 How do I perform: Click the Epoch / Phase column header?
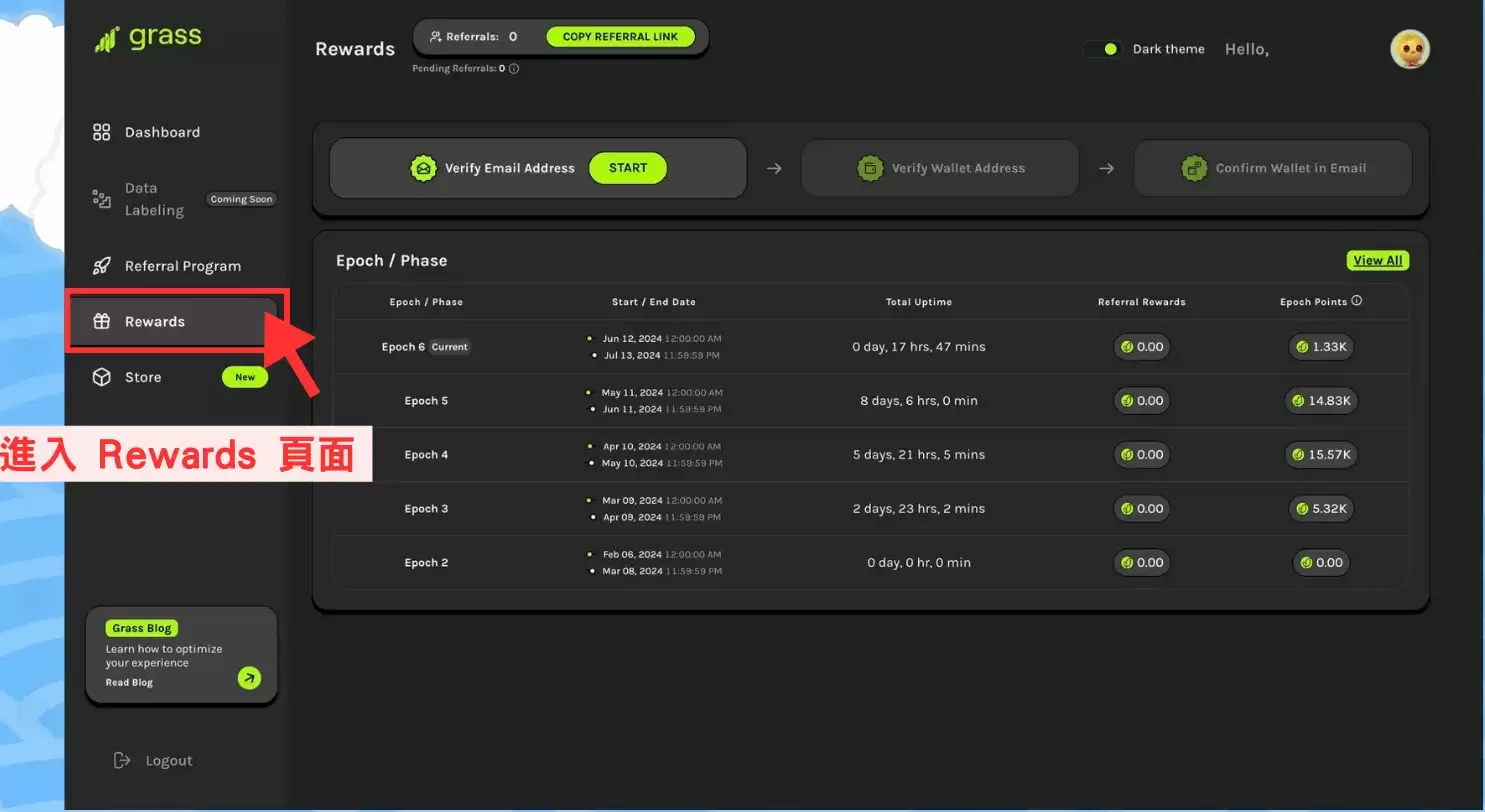(426, 302)
